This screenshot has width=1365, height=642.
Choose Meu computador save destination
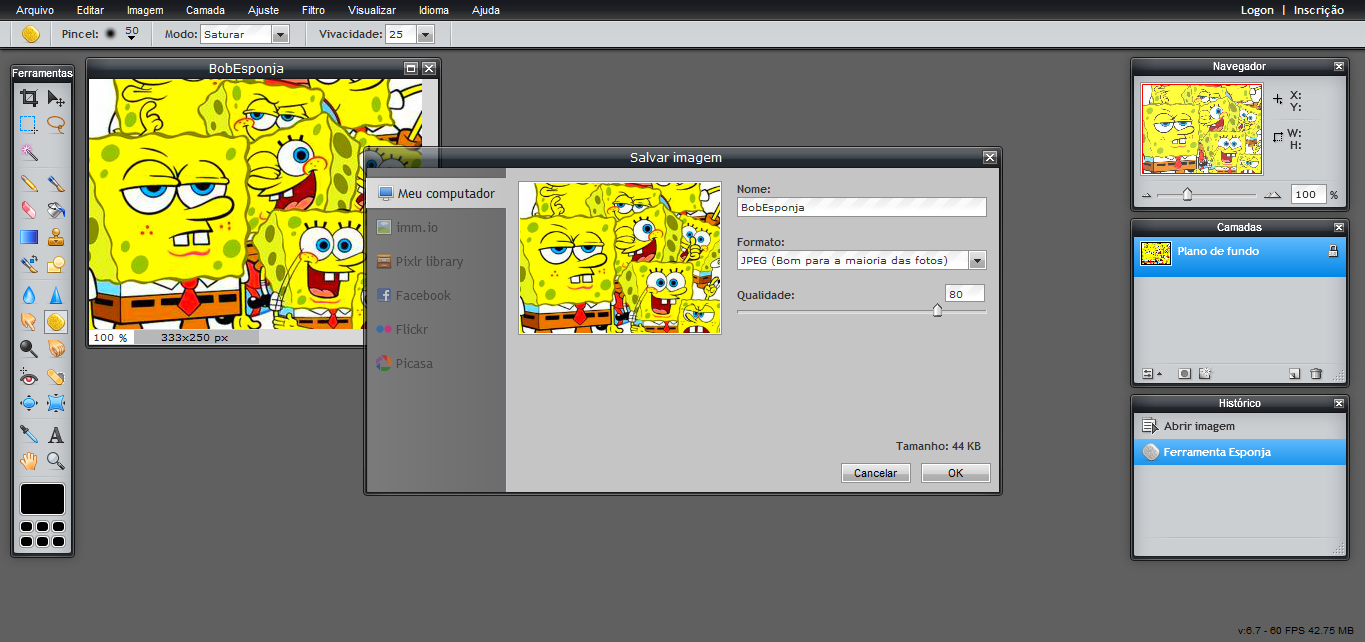point(436,194)
